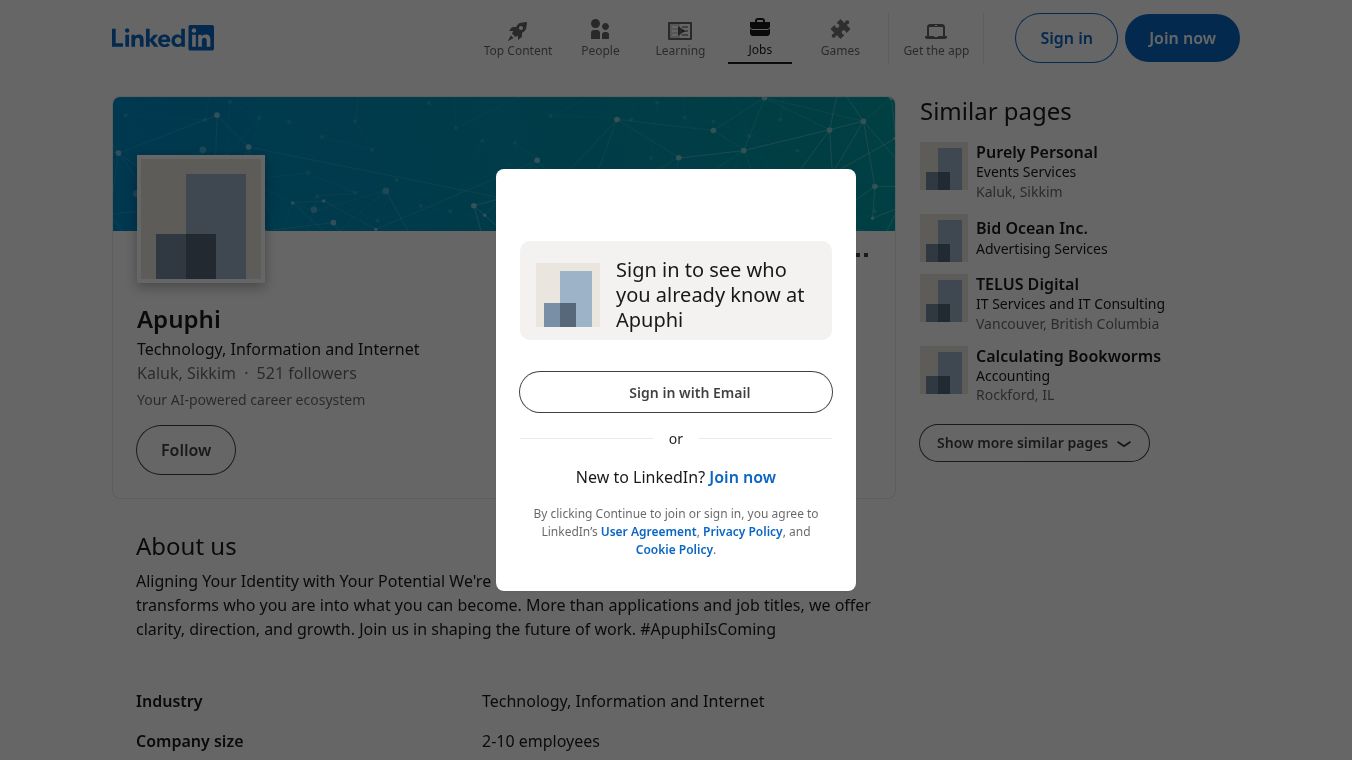Open the Privacy Policy link
This screenshot has height=760, width=1352.
[743, 532]
